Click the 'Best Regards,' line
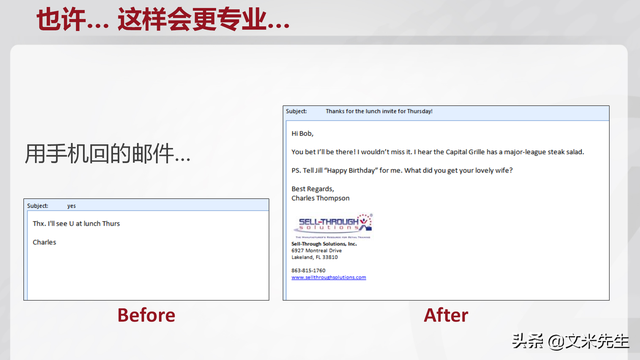Image resolution: width=640 pixels, height=360 pixels. [313, 189]
